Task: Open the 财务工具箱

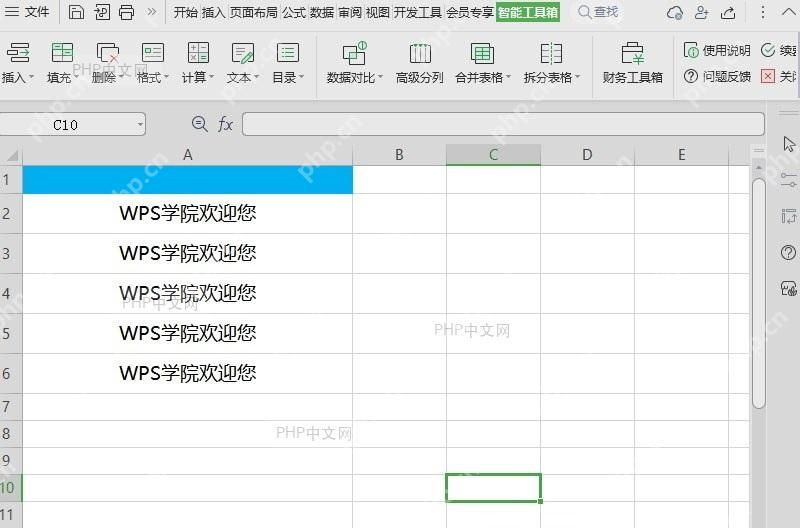Action: [x=633, y=63]
